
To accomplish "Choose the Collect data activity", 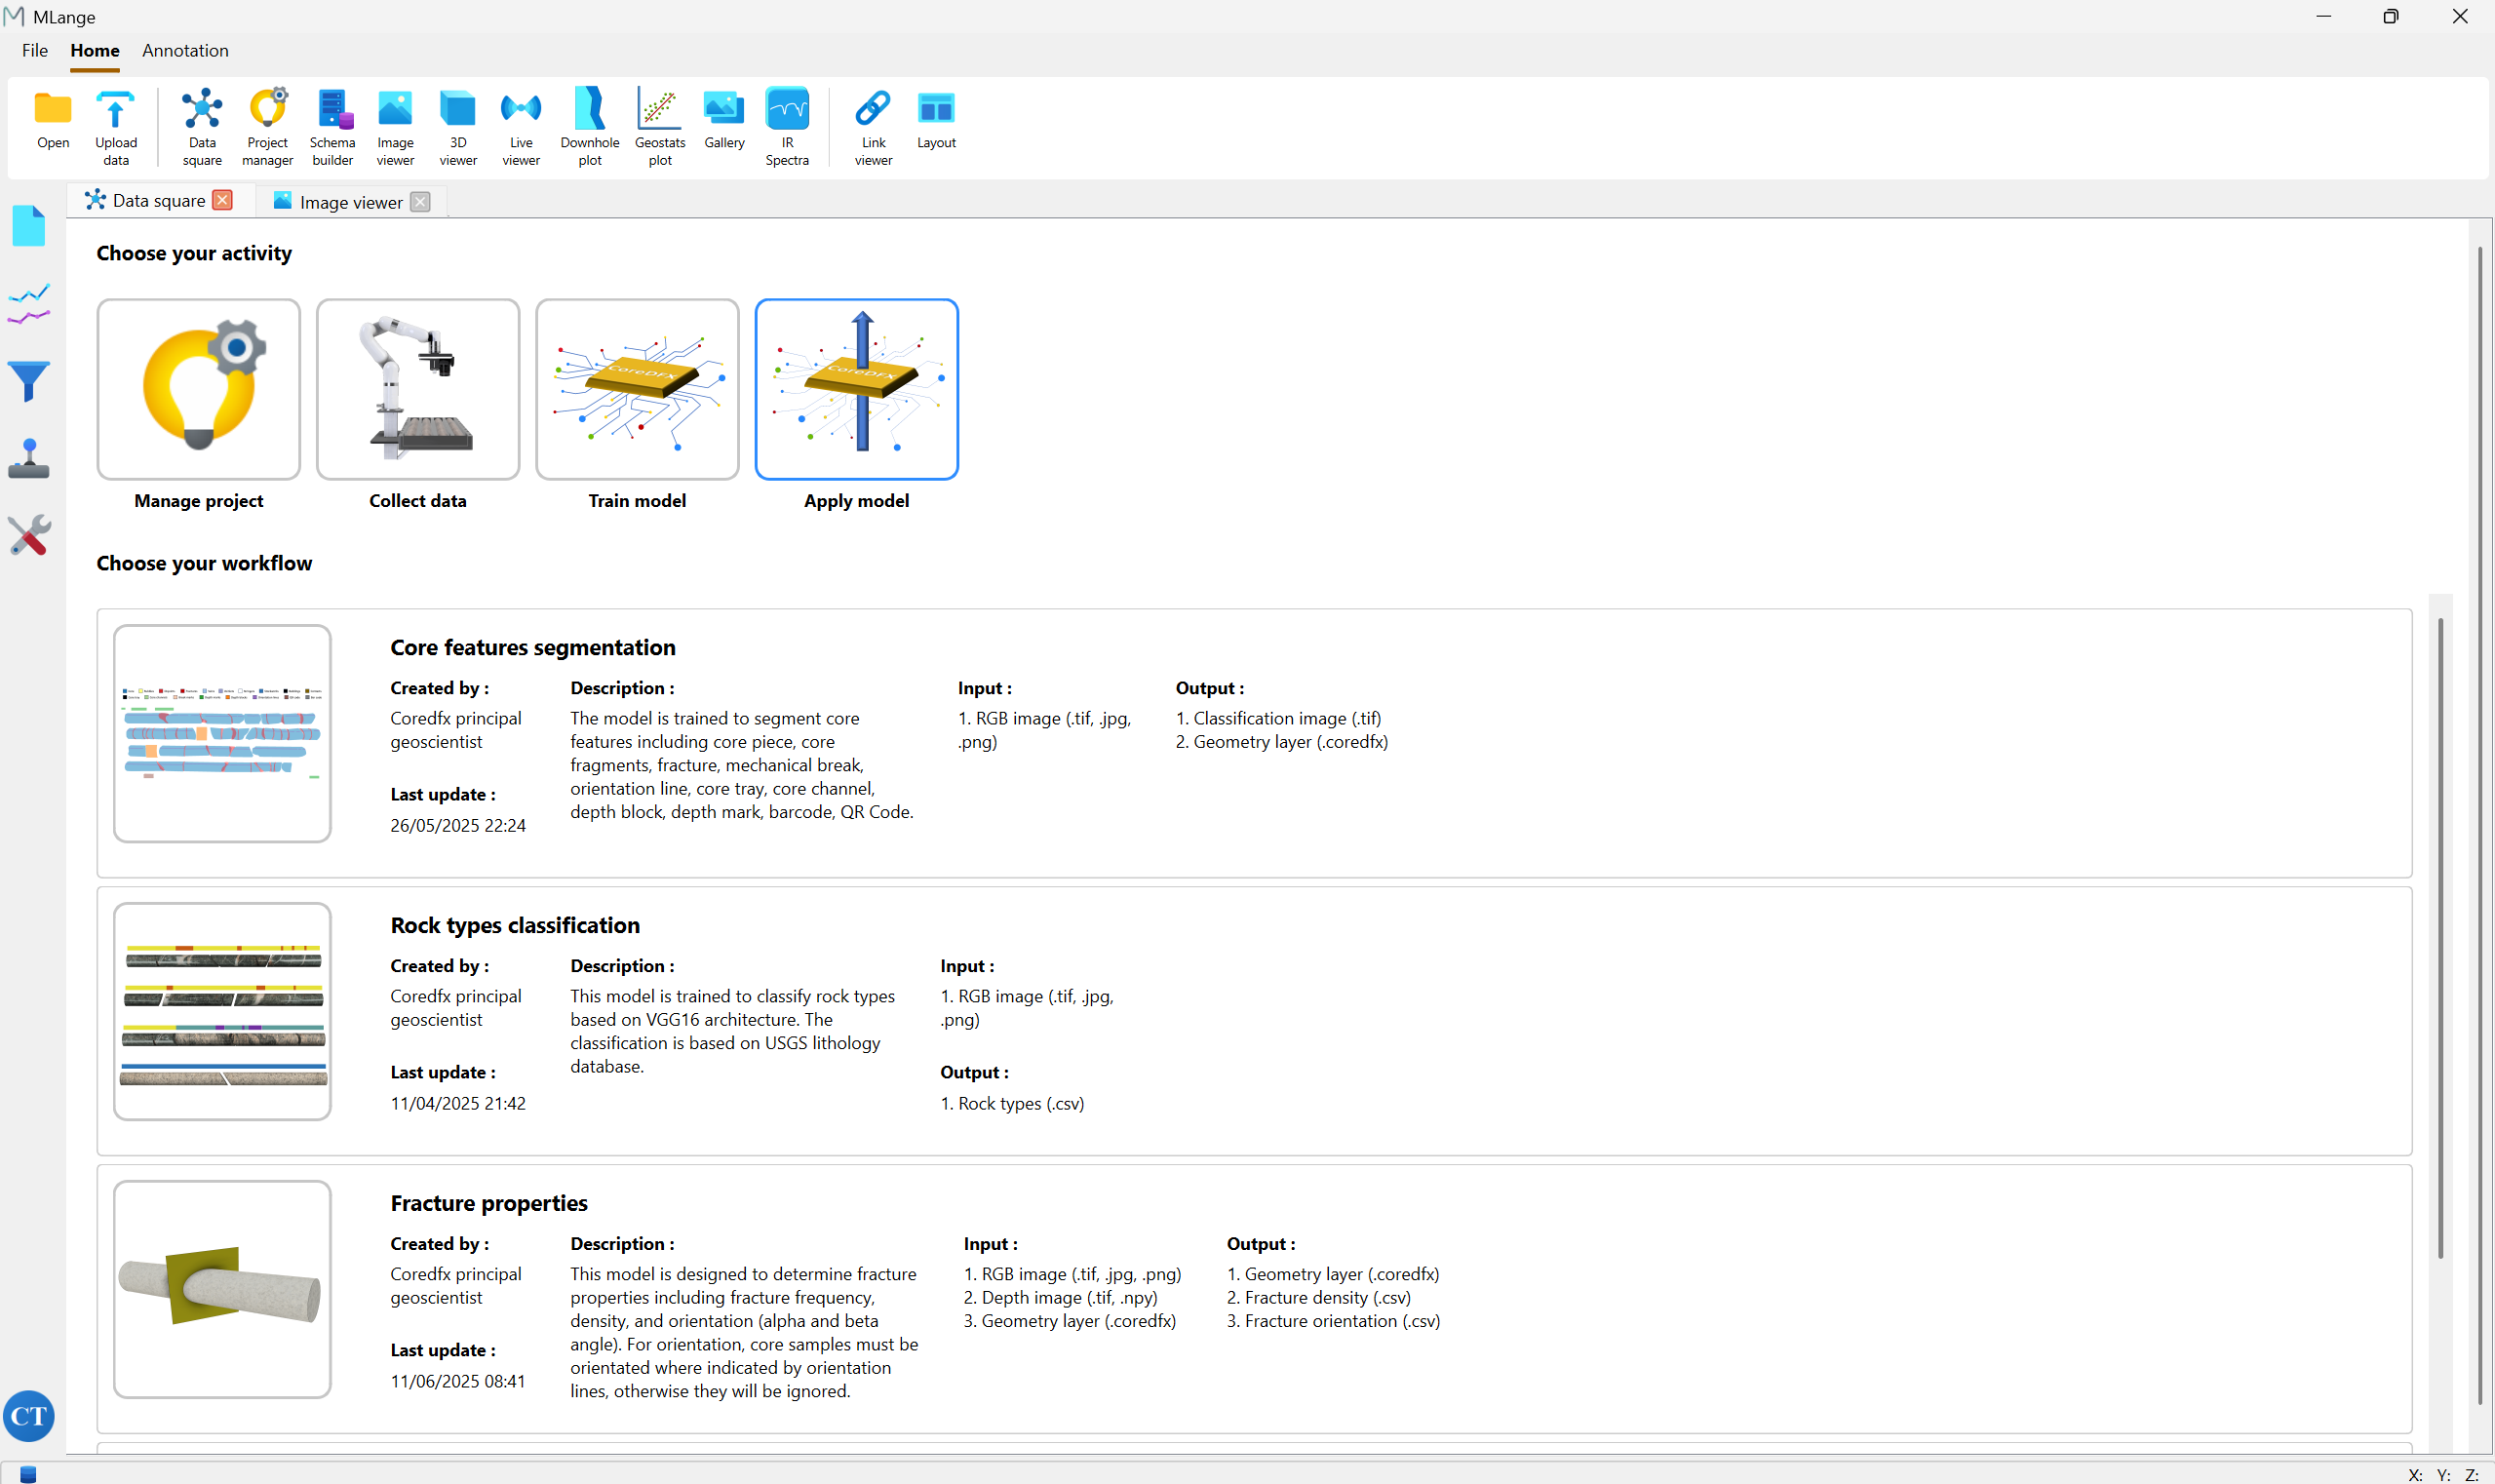I will [418, 390].
